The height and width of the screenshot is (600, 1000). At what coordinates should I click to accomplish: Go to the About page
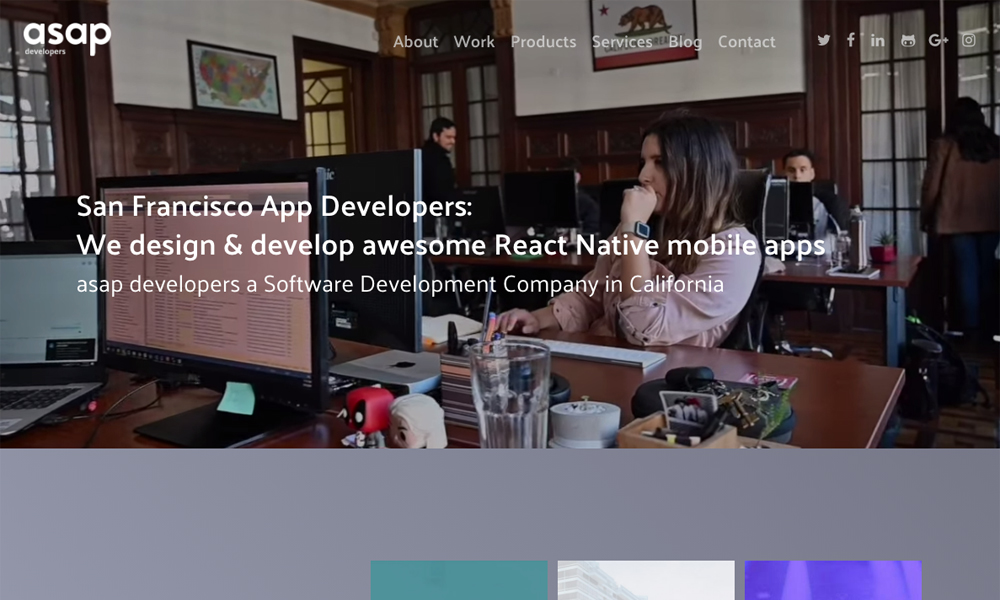pyautogui.click(x=415, y=42)
